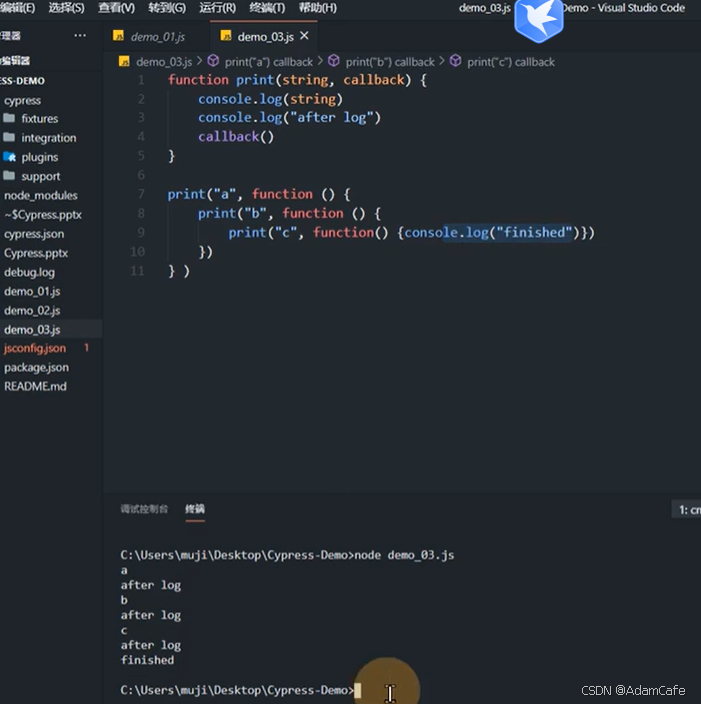Open the support folder

pos(40,176)
